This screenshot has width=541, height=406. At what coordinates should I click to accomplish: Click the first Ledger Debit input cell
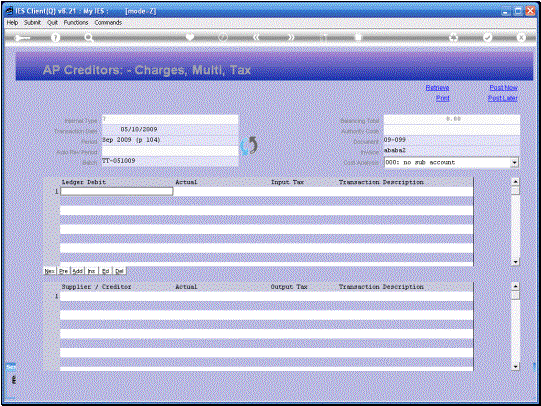point(117,191)
